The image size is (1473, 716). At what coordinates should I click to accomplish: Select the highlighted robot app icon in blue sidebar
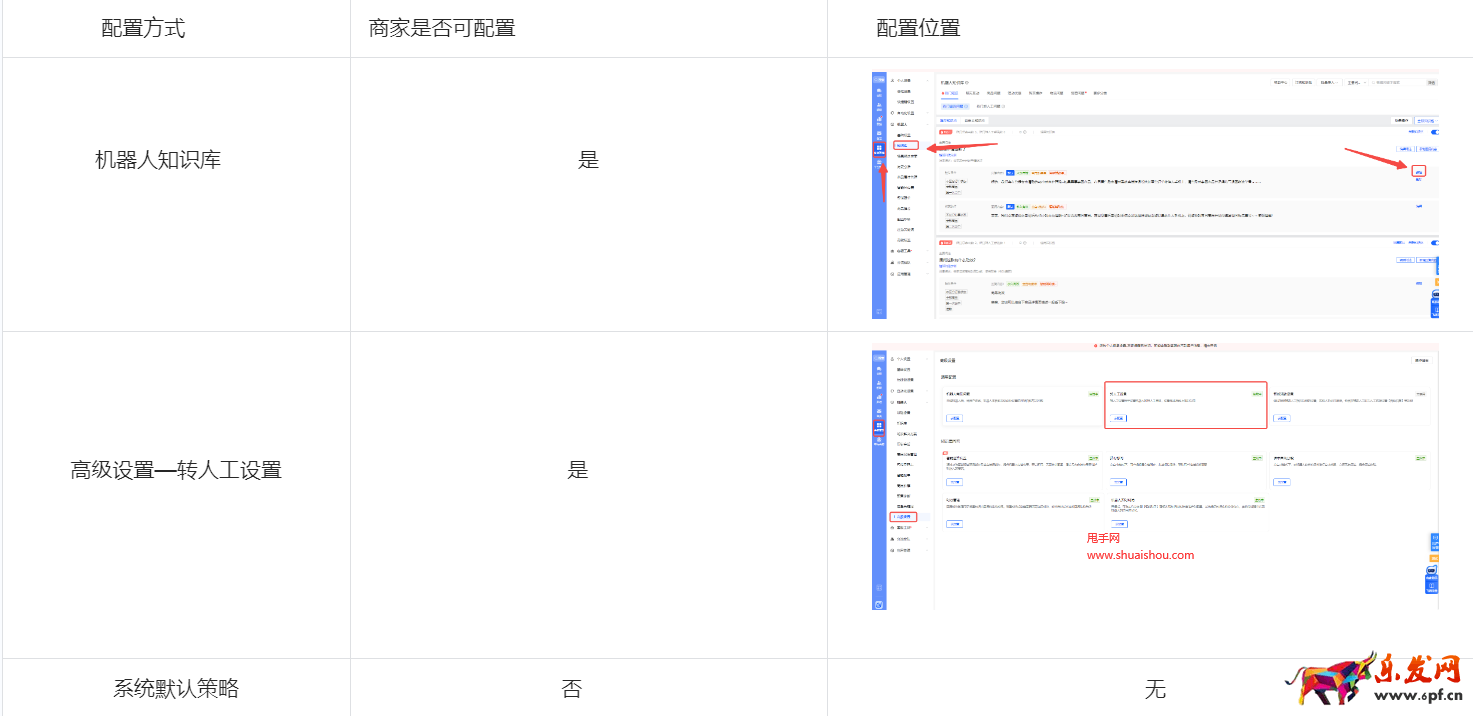[x=880, y=146]
